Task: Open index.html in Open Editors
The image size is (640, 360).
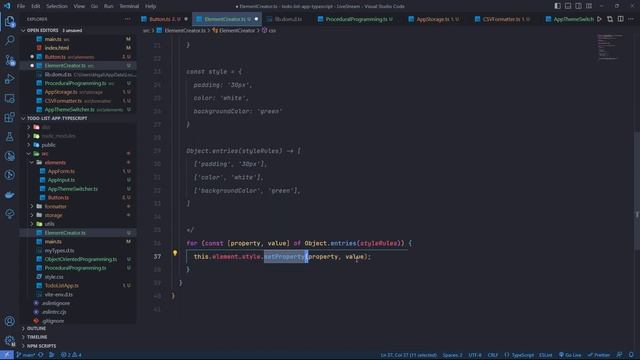Action: click(x=57, y=48)
